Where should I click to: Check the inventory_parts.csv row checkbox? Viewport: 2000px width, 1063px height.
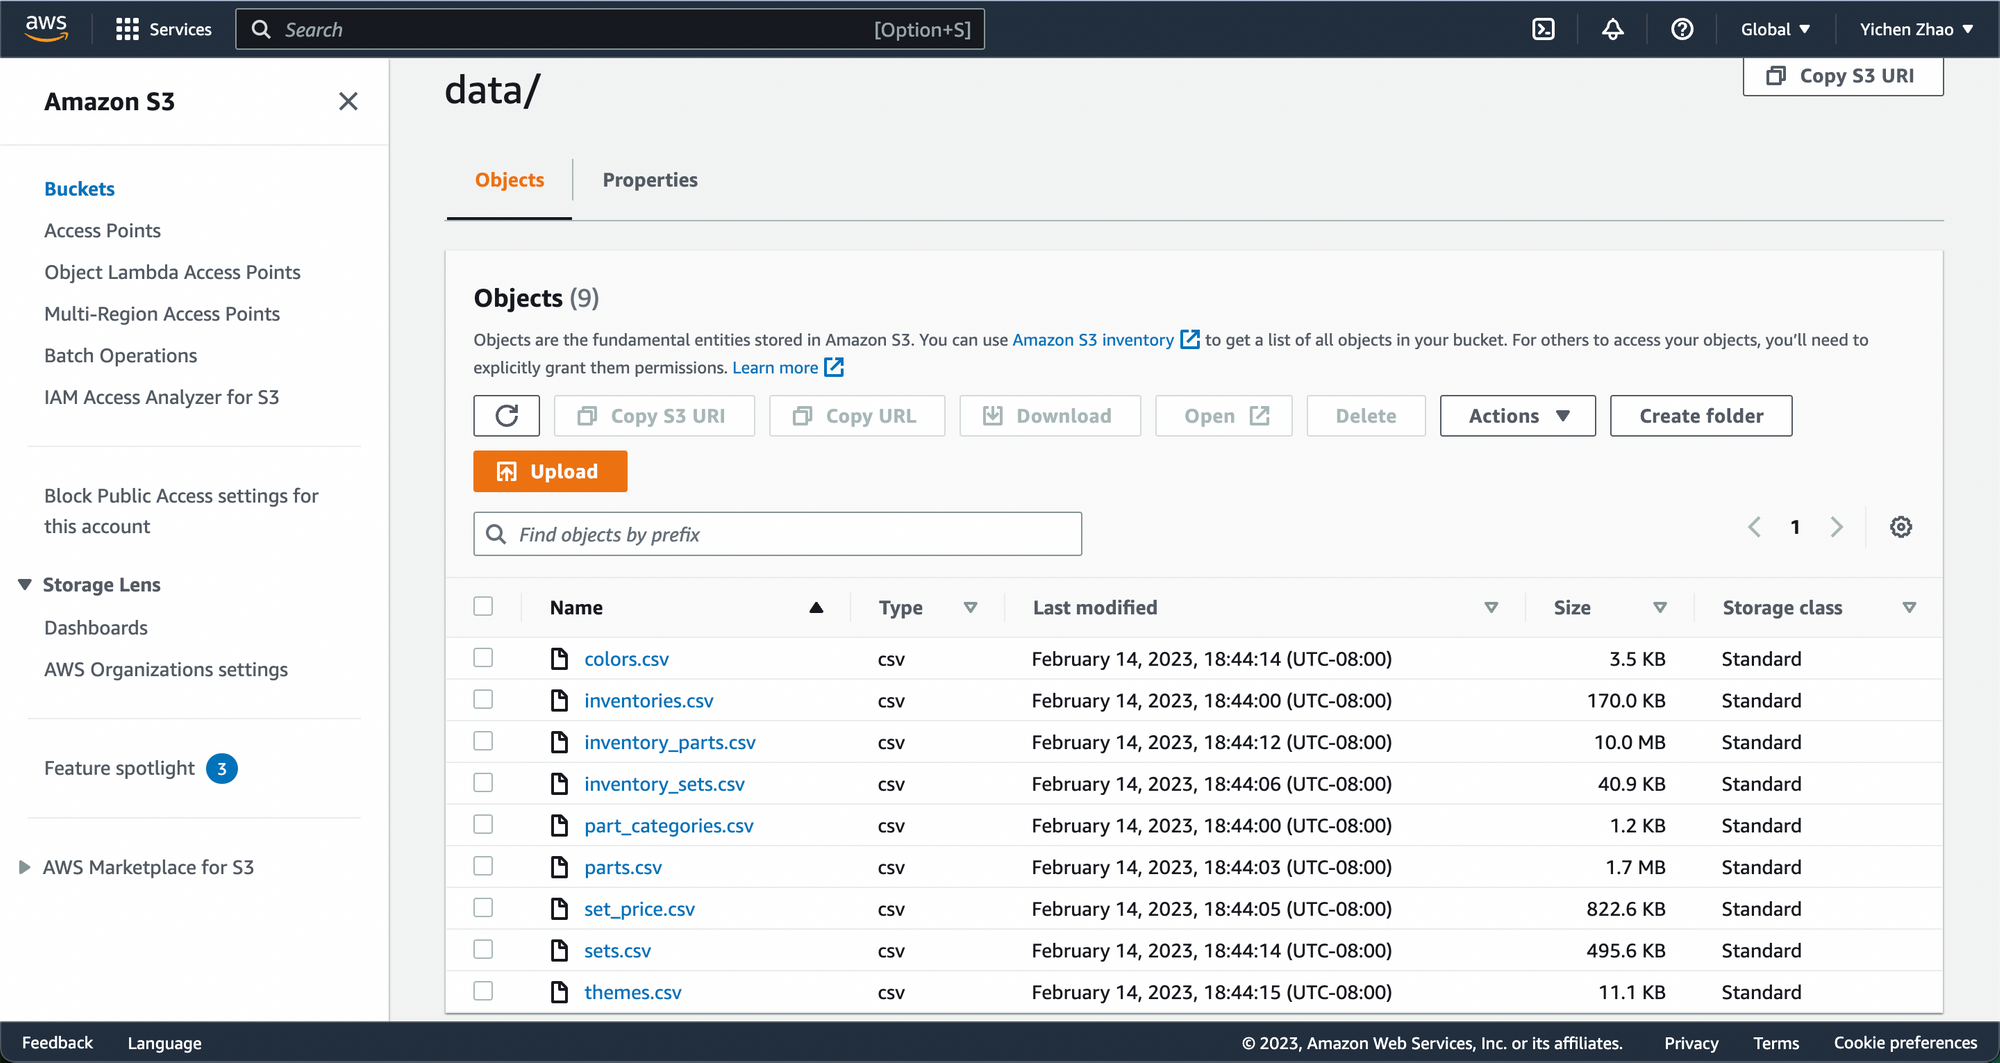pyautogui.click(x=483, y=741)
